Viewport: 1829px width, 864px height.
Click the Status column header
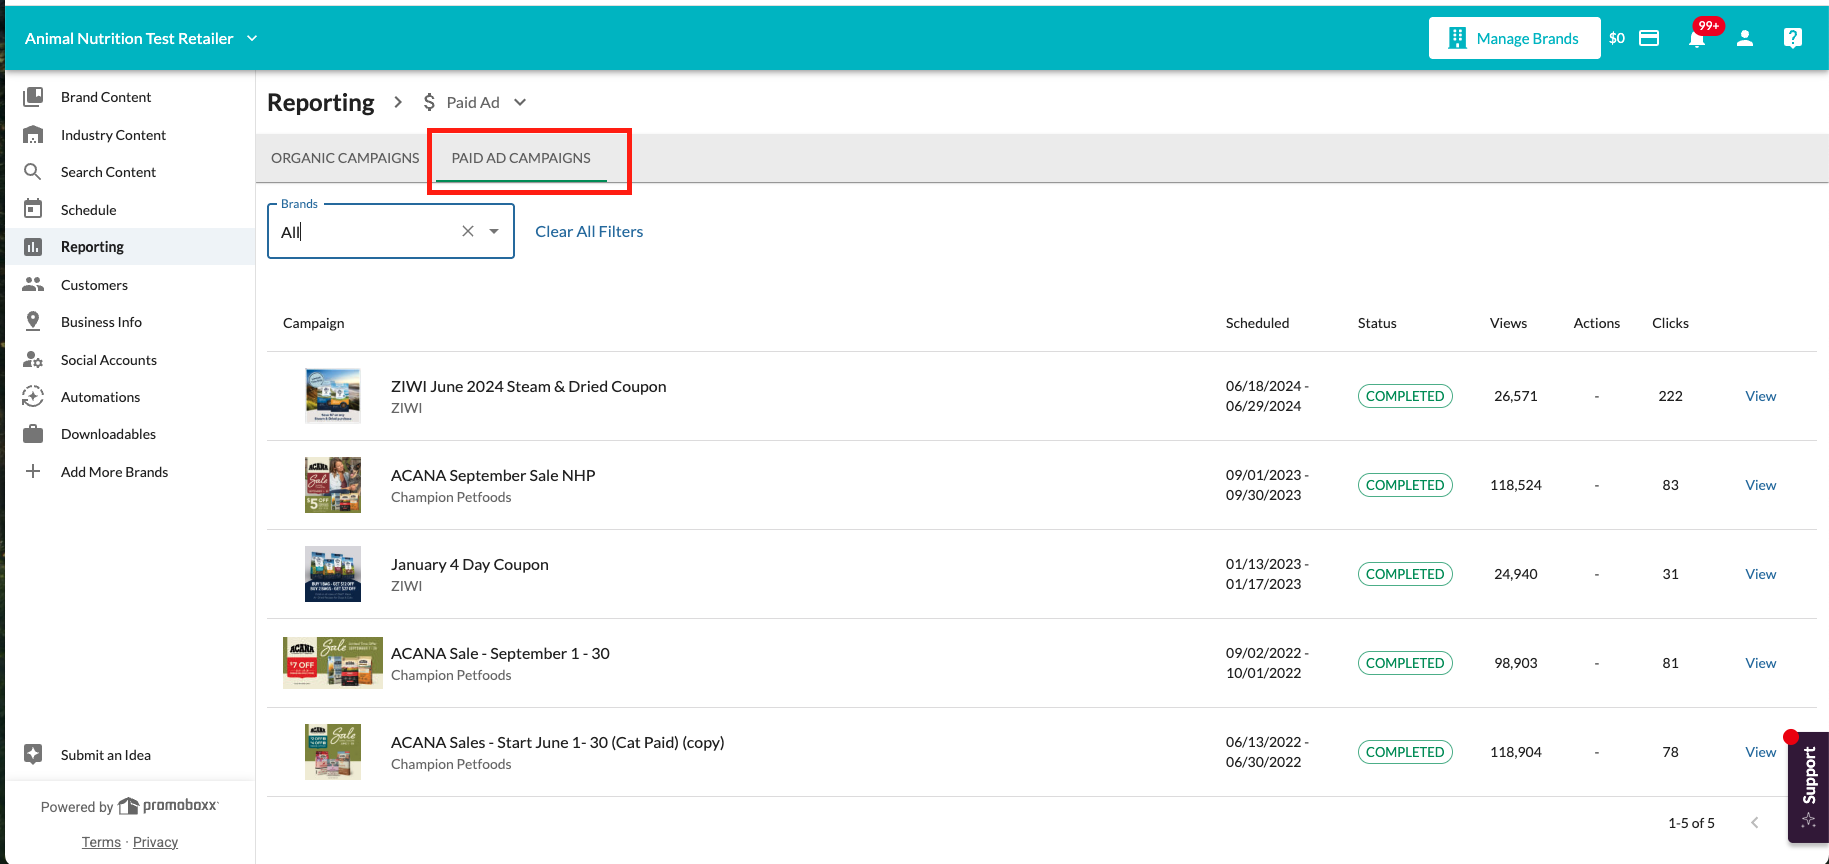[1377, 323]
